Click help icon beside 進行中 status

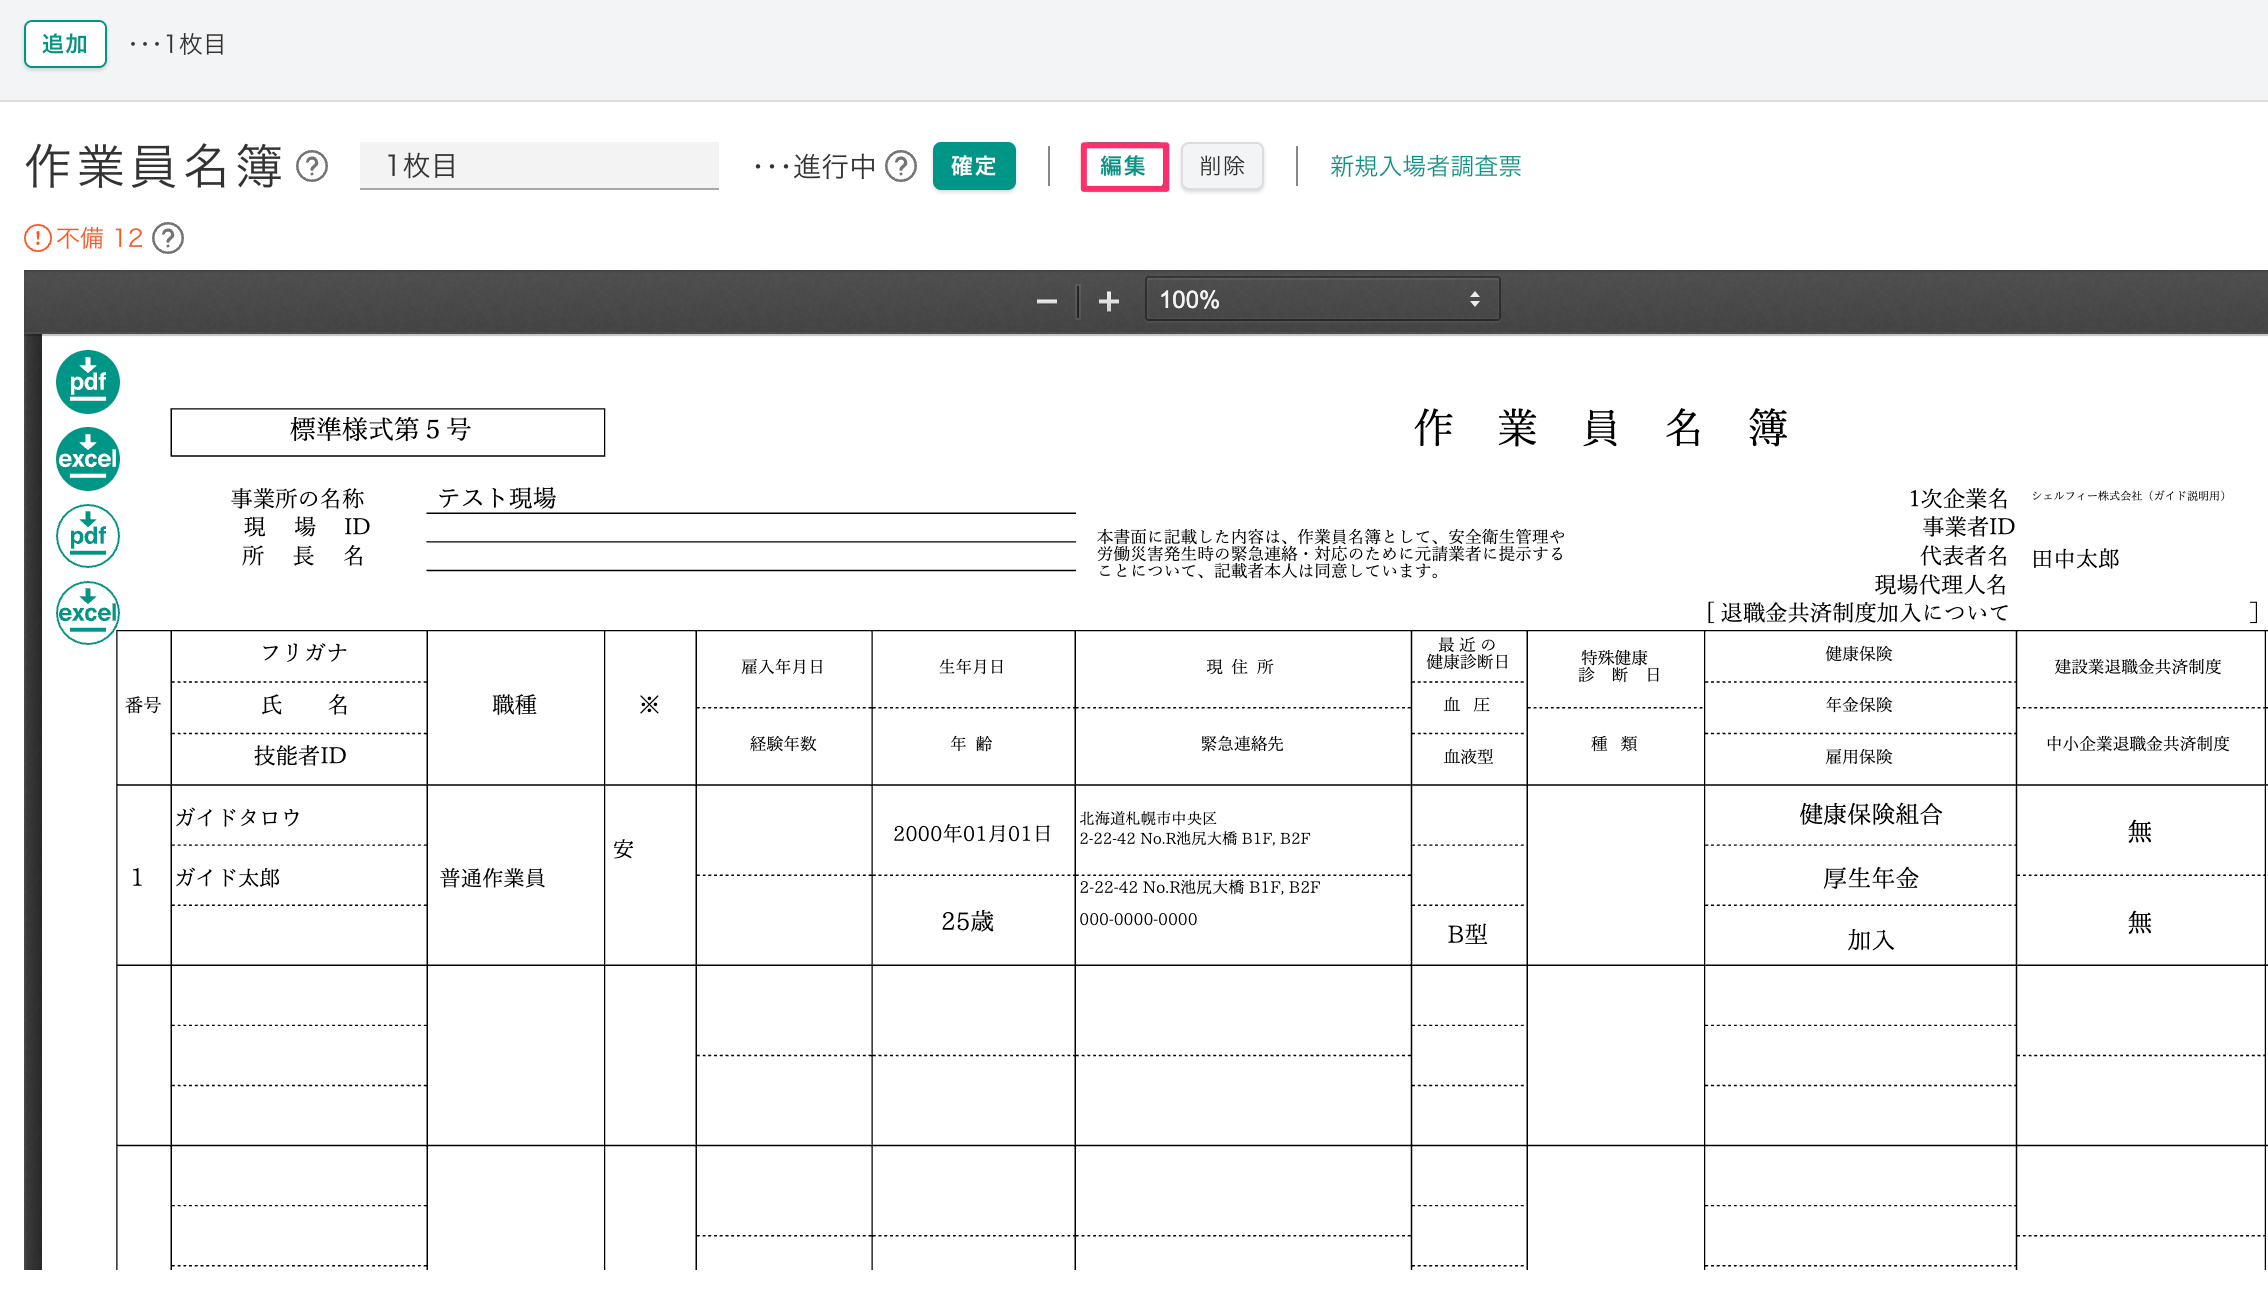coord(901,166)
